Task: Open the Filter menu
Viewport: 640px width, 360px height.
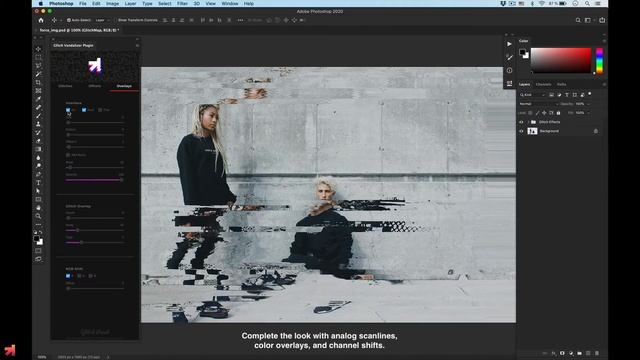Action: (182, 4)
